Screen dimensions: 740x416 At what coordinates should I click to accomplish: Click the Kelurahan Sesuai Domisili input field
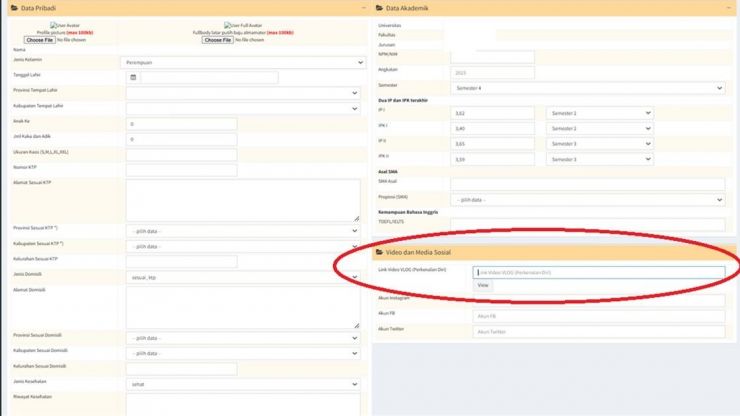(x=182, y=369)
